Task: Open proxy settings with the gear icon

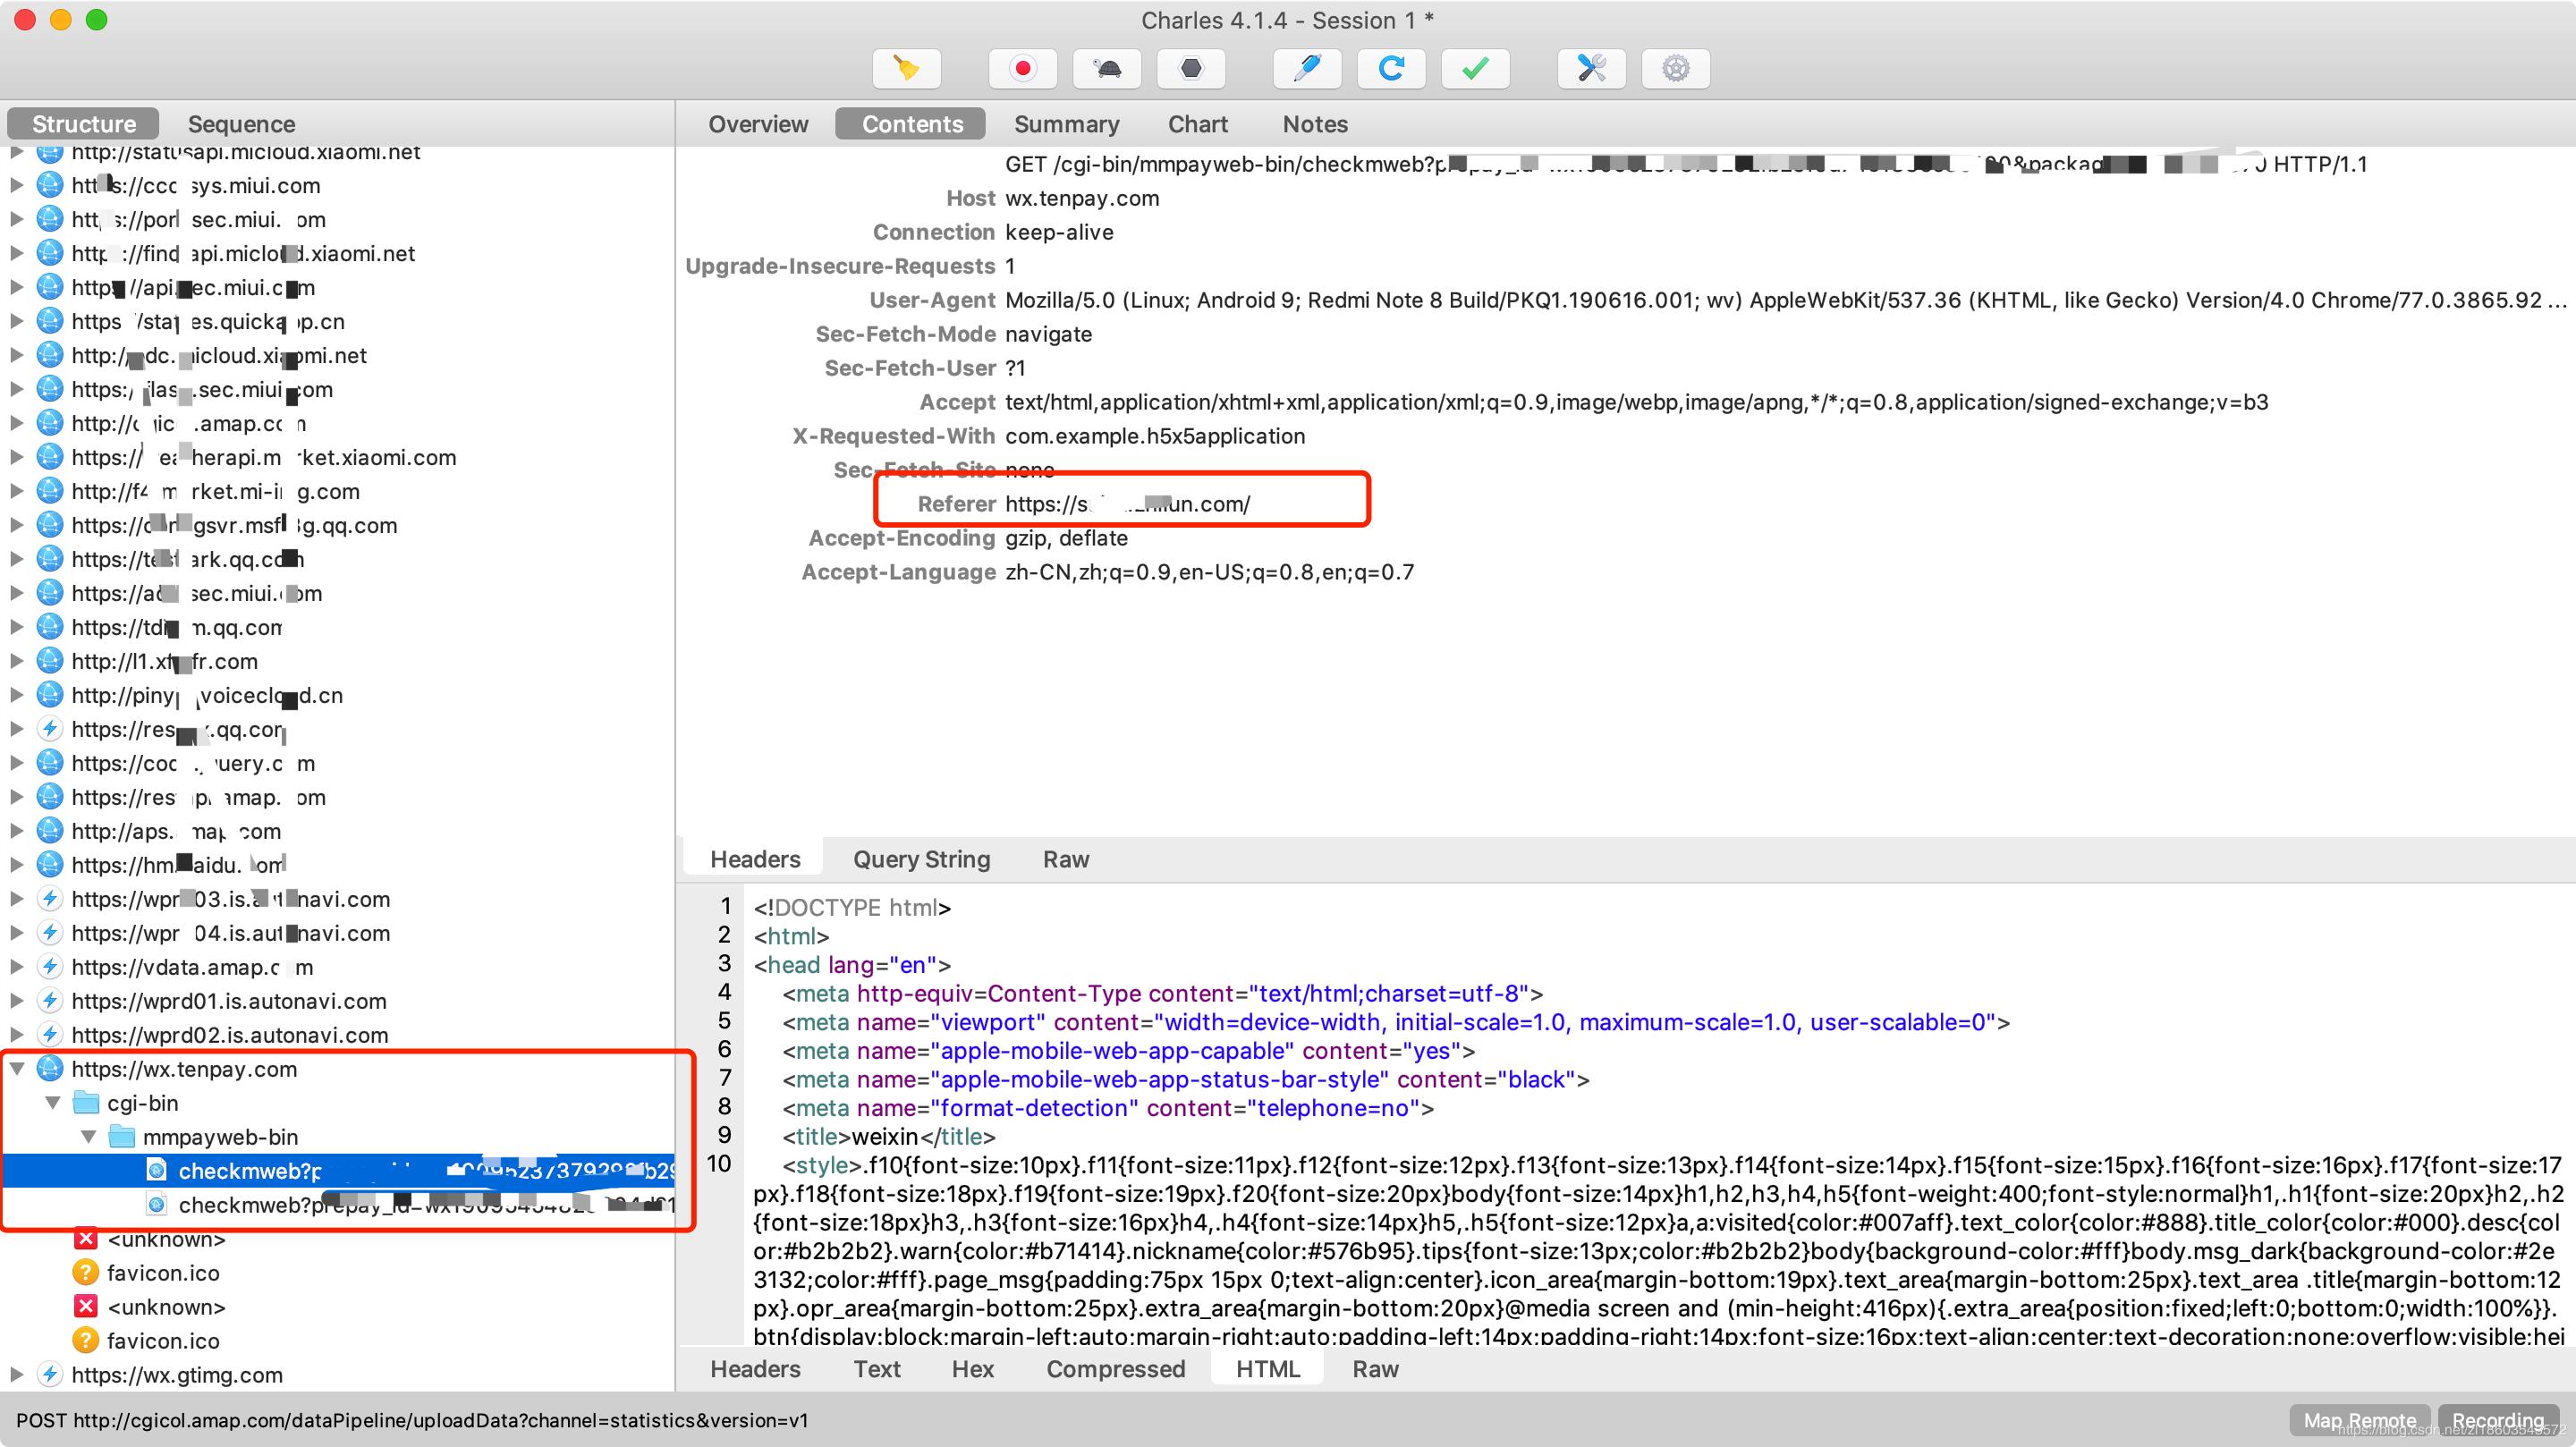Action: pos(1675,68)
